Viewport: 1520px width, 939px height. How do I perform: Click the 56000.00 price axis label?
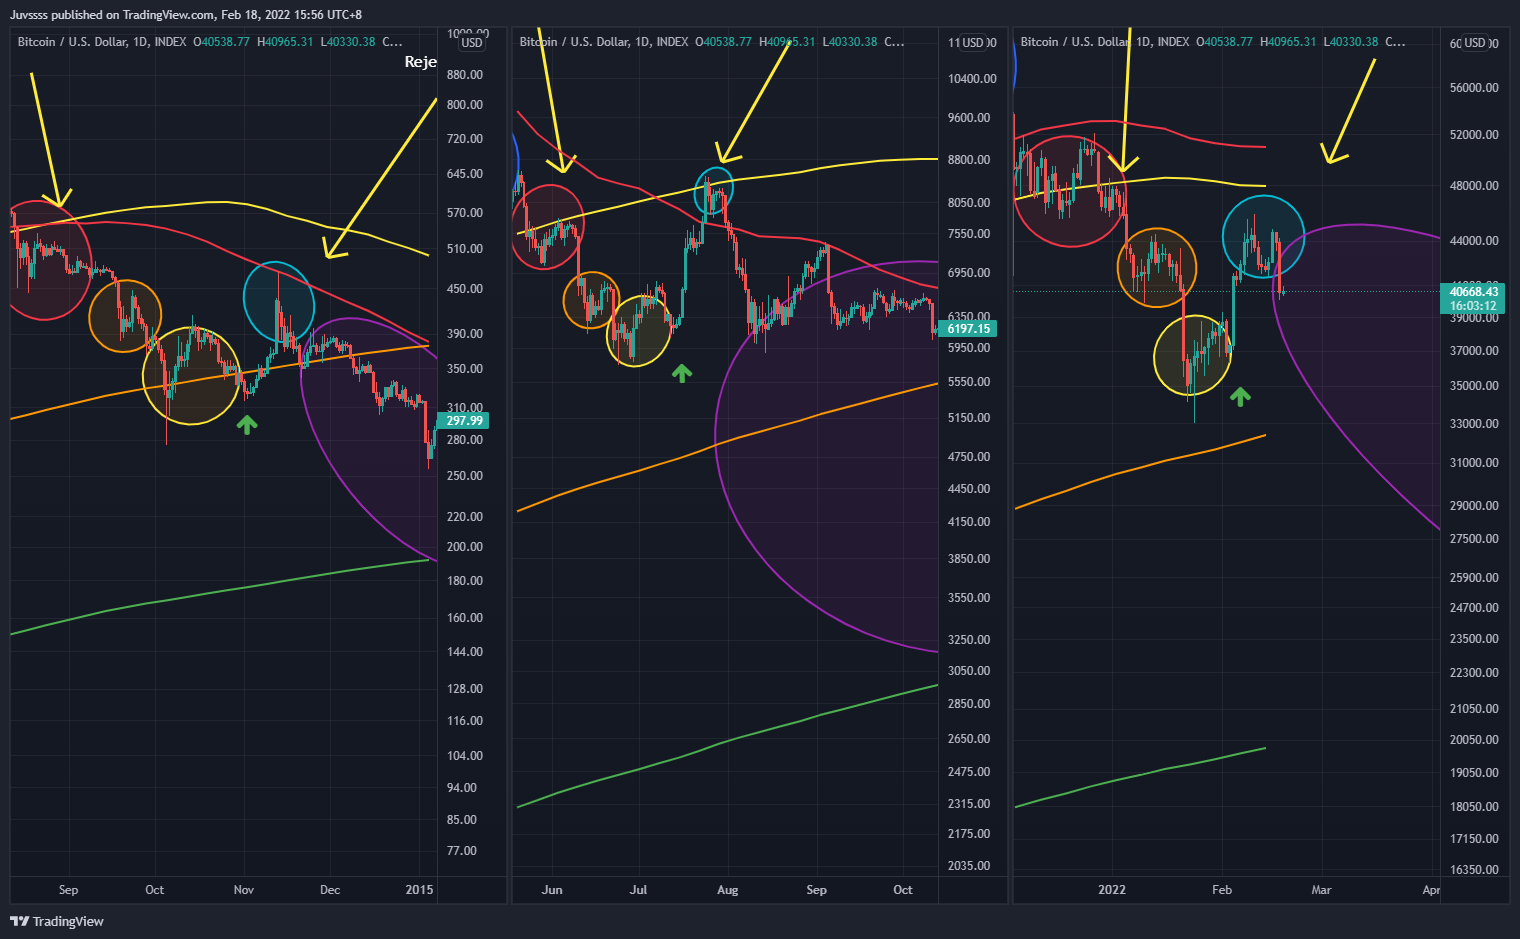tap(1474, 88)
